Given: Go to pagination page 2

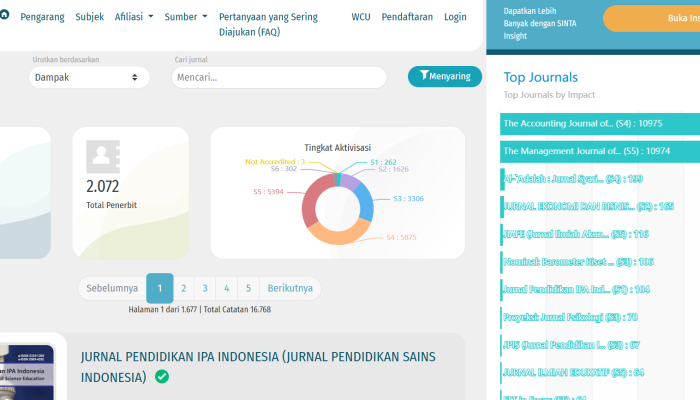Looking at the screenshot, I should (x=183, y=288).
